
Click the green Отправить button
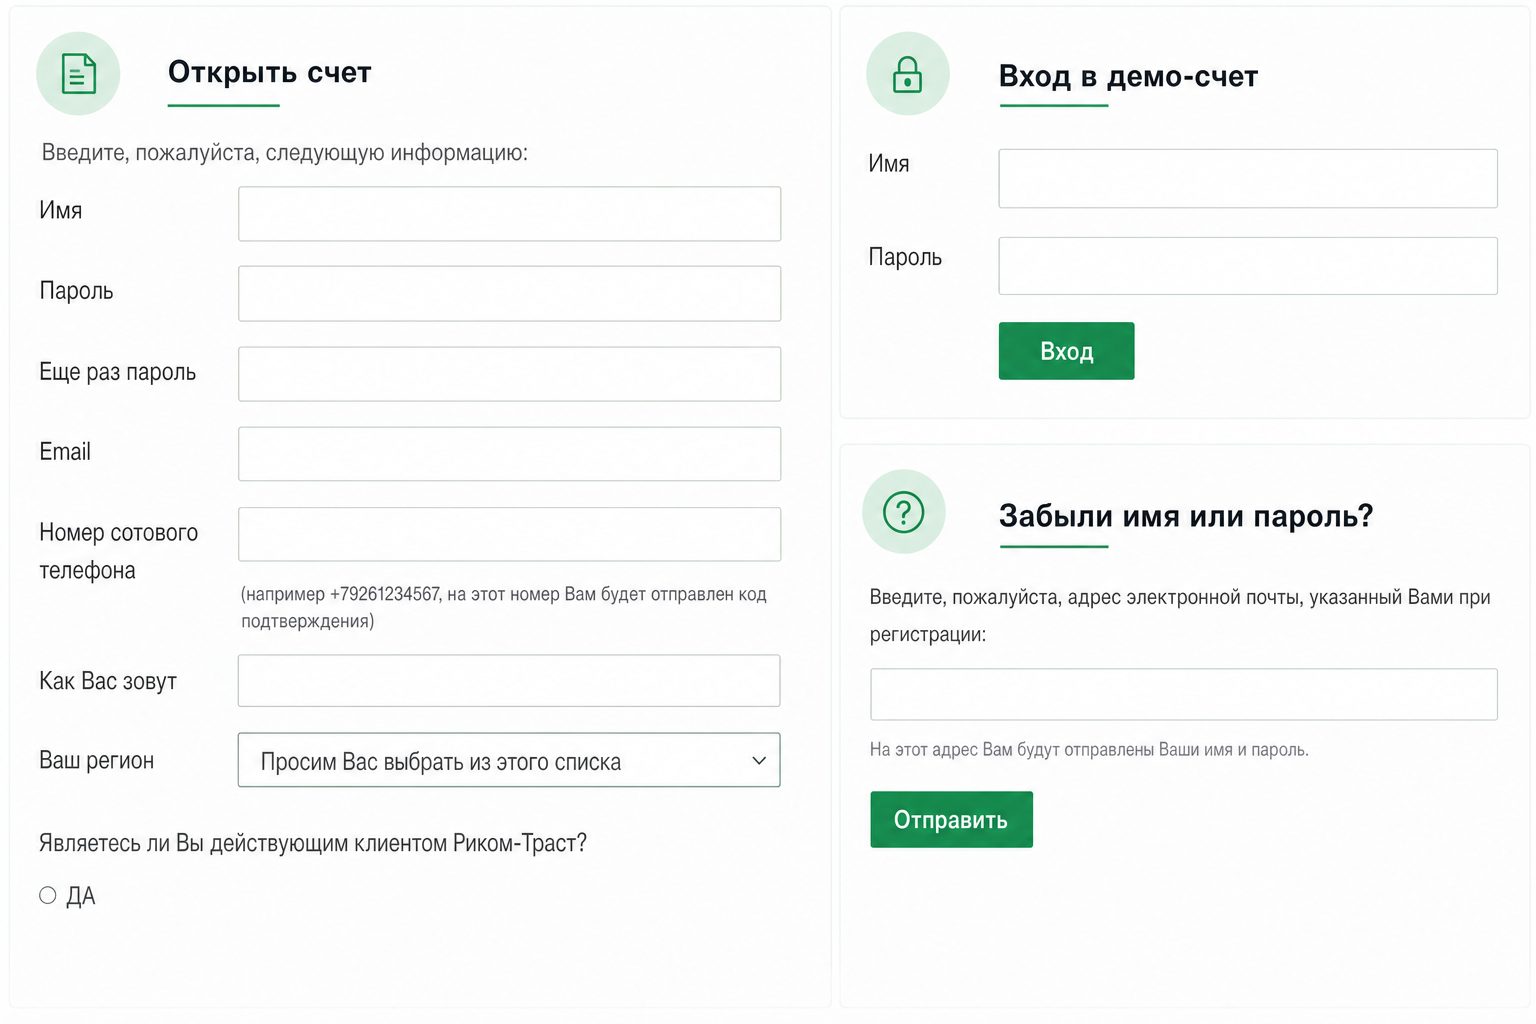click(951, 819)
